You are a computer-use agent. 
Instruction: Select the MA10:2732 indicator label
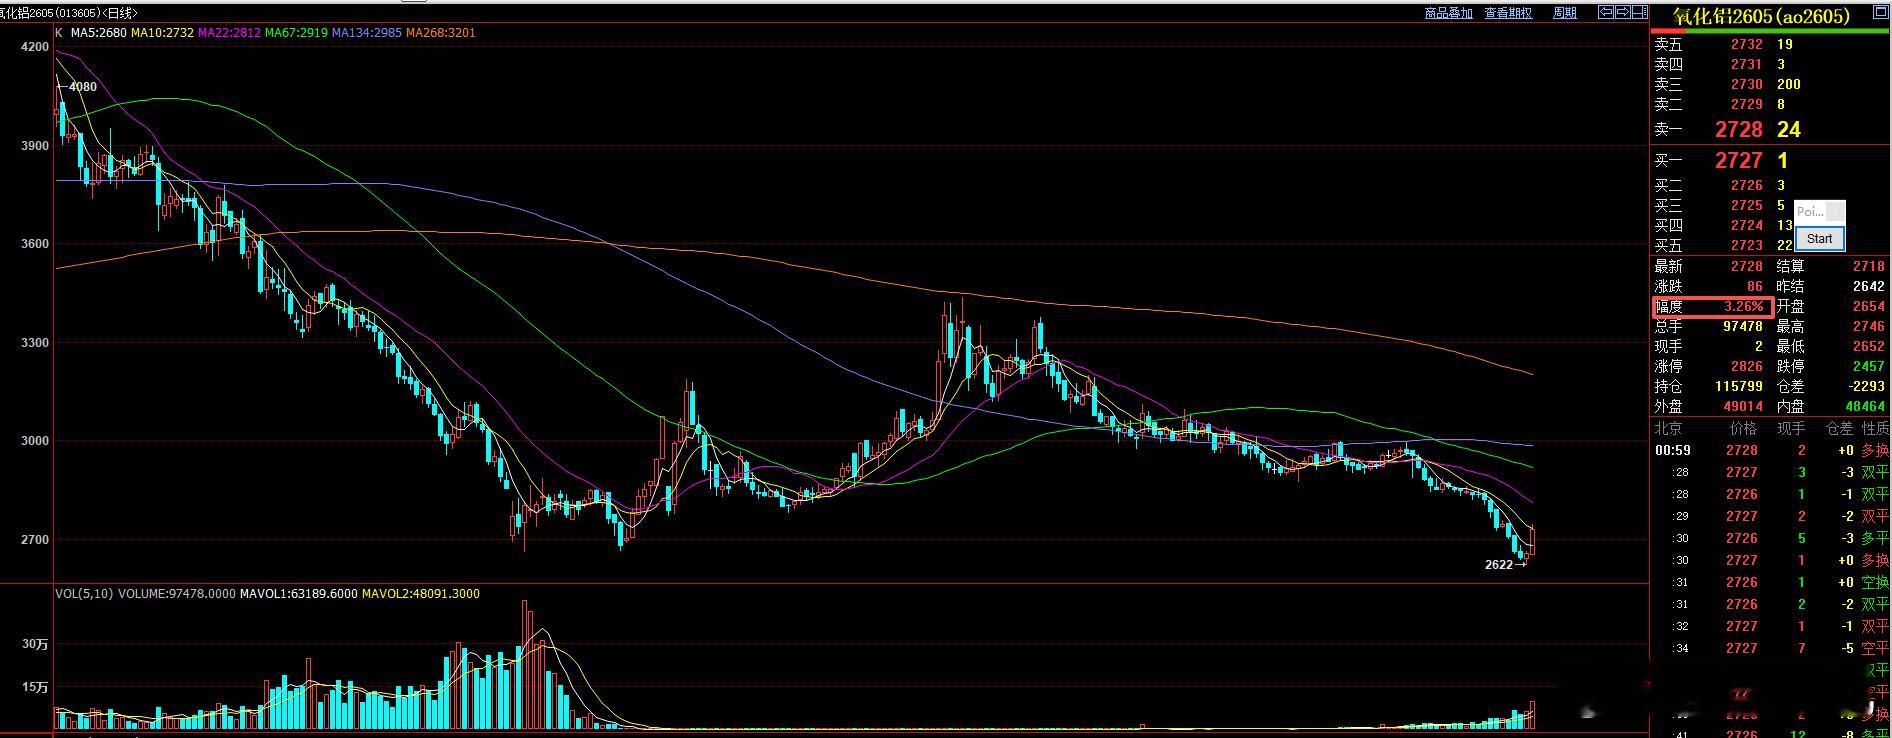pos(162,33)
